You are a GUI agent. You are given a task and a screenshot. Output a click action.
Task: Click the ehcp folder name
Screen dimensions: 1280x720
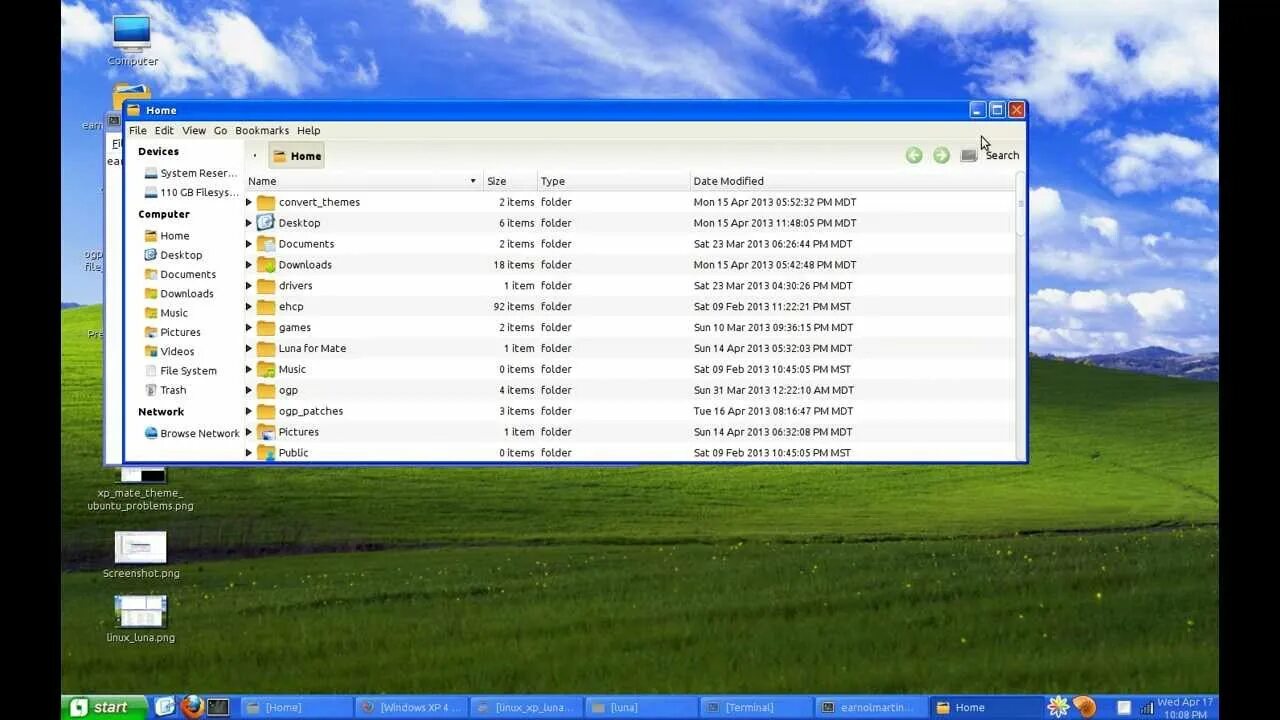(291, 307)
